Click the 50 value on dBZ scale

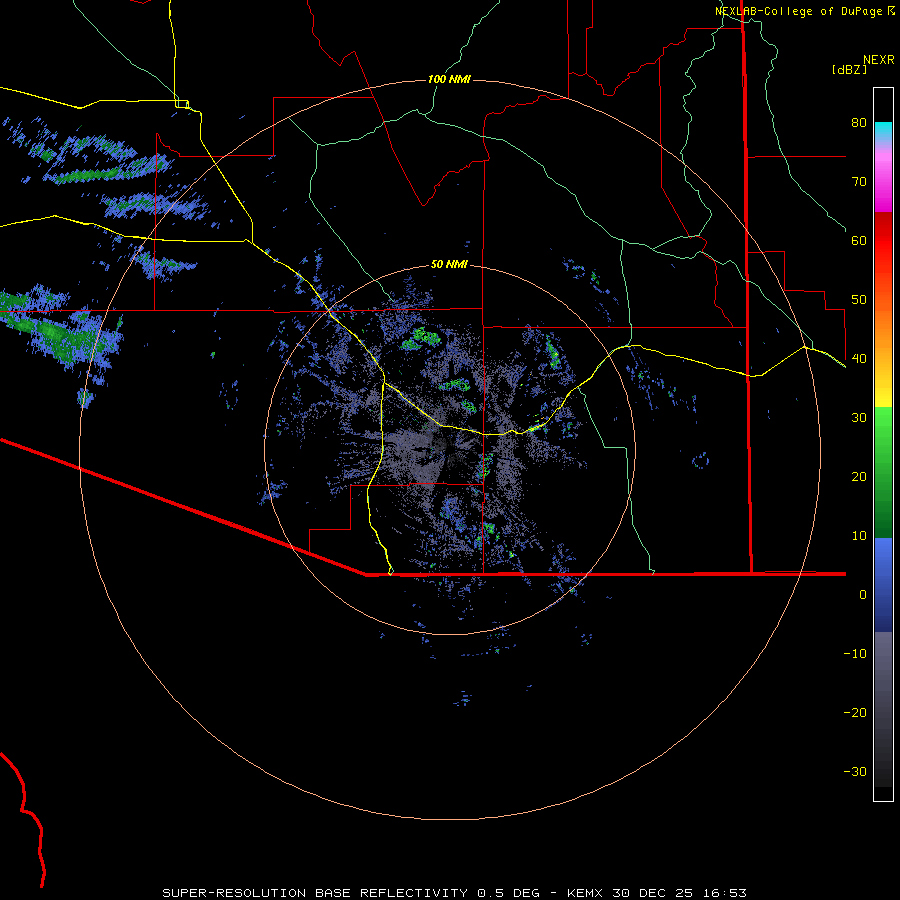pyautogui.click(x=859, y=300)
